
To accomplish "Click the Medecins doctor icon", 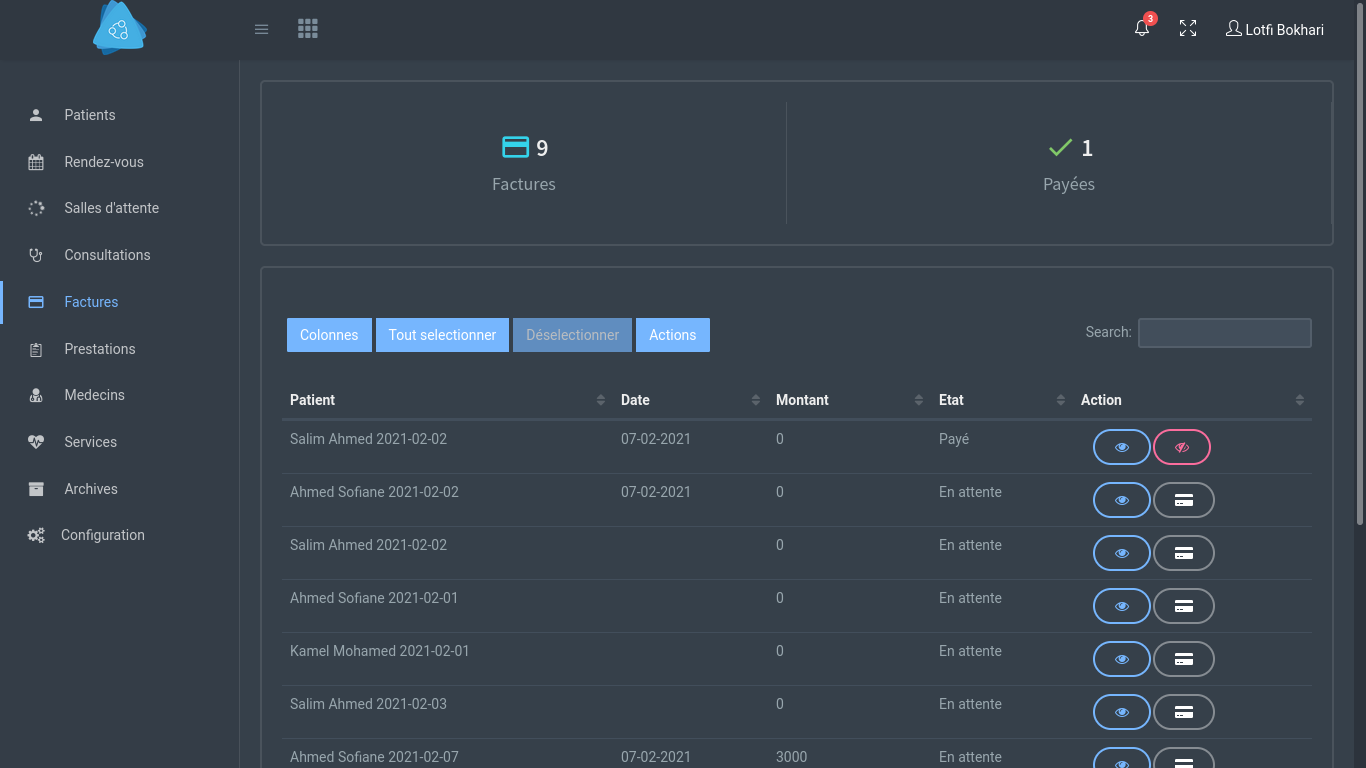I will click(36, 395).
